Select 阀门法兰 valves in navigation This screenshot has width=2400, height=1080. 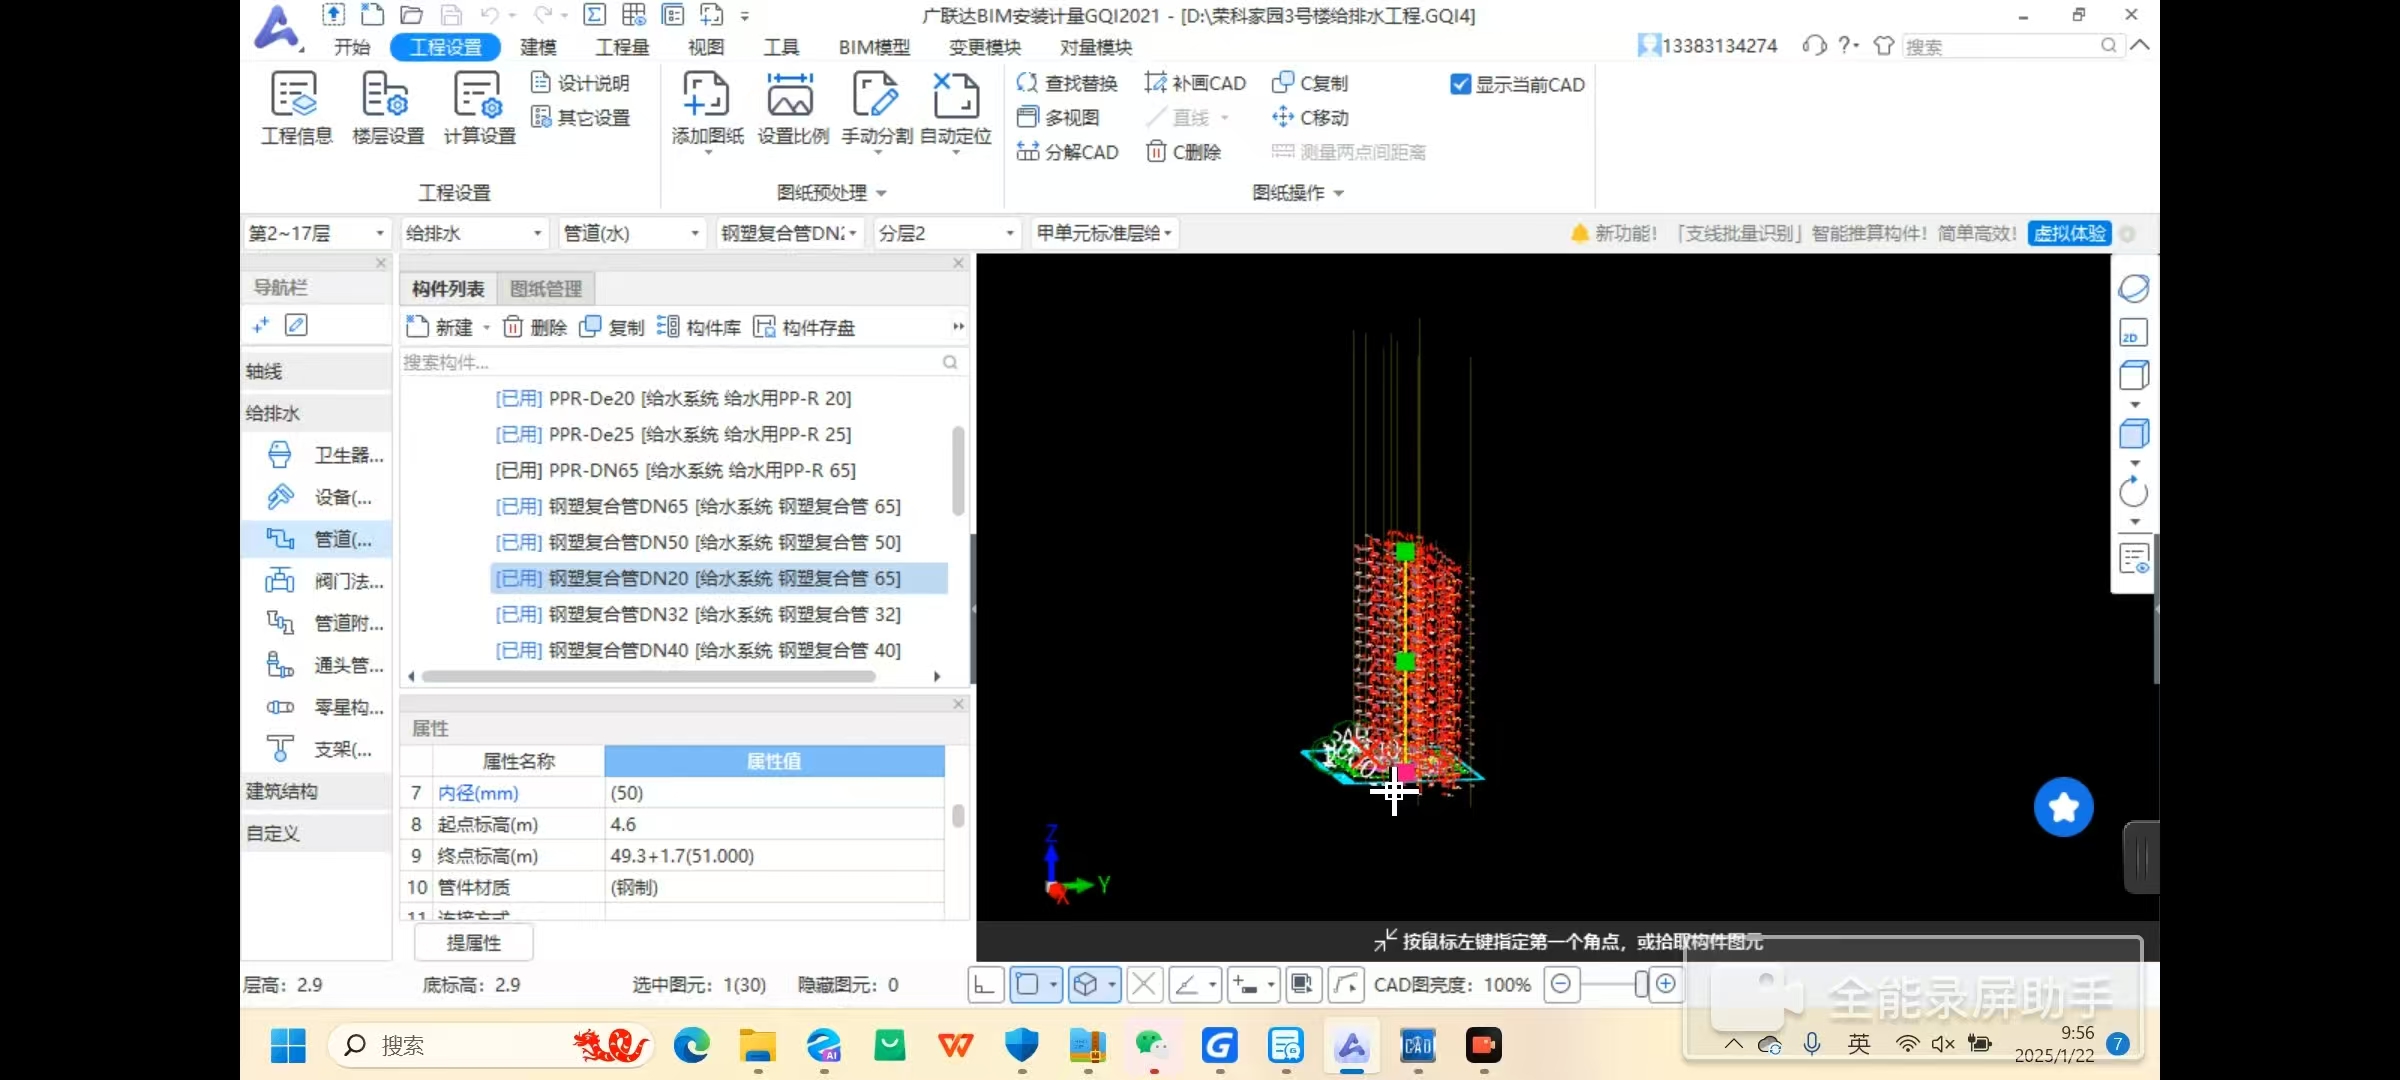324,581
